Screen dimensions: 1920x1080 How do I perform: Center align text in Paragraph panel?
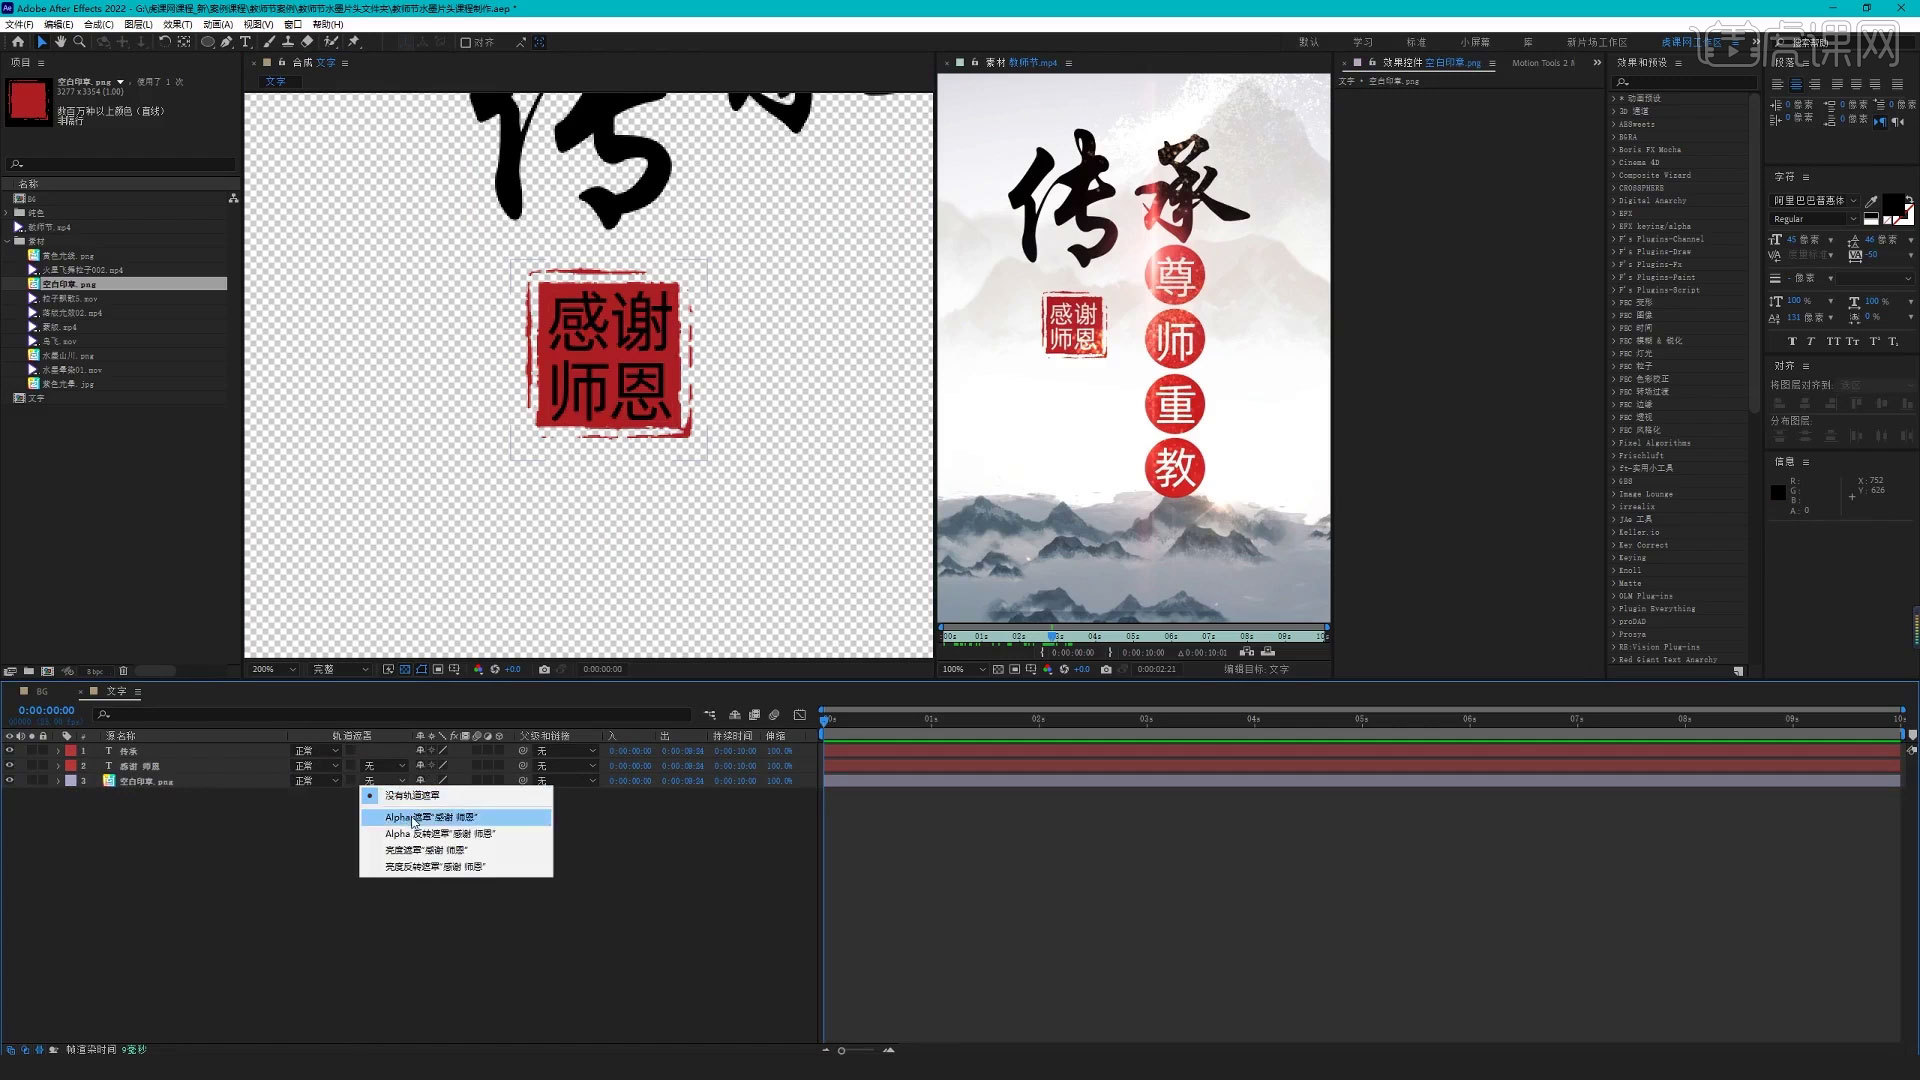(1796, 85)
